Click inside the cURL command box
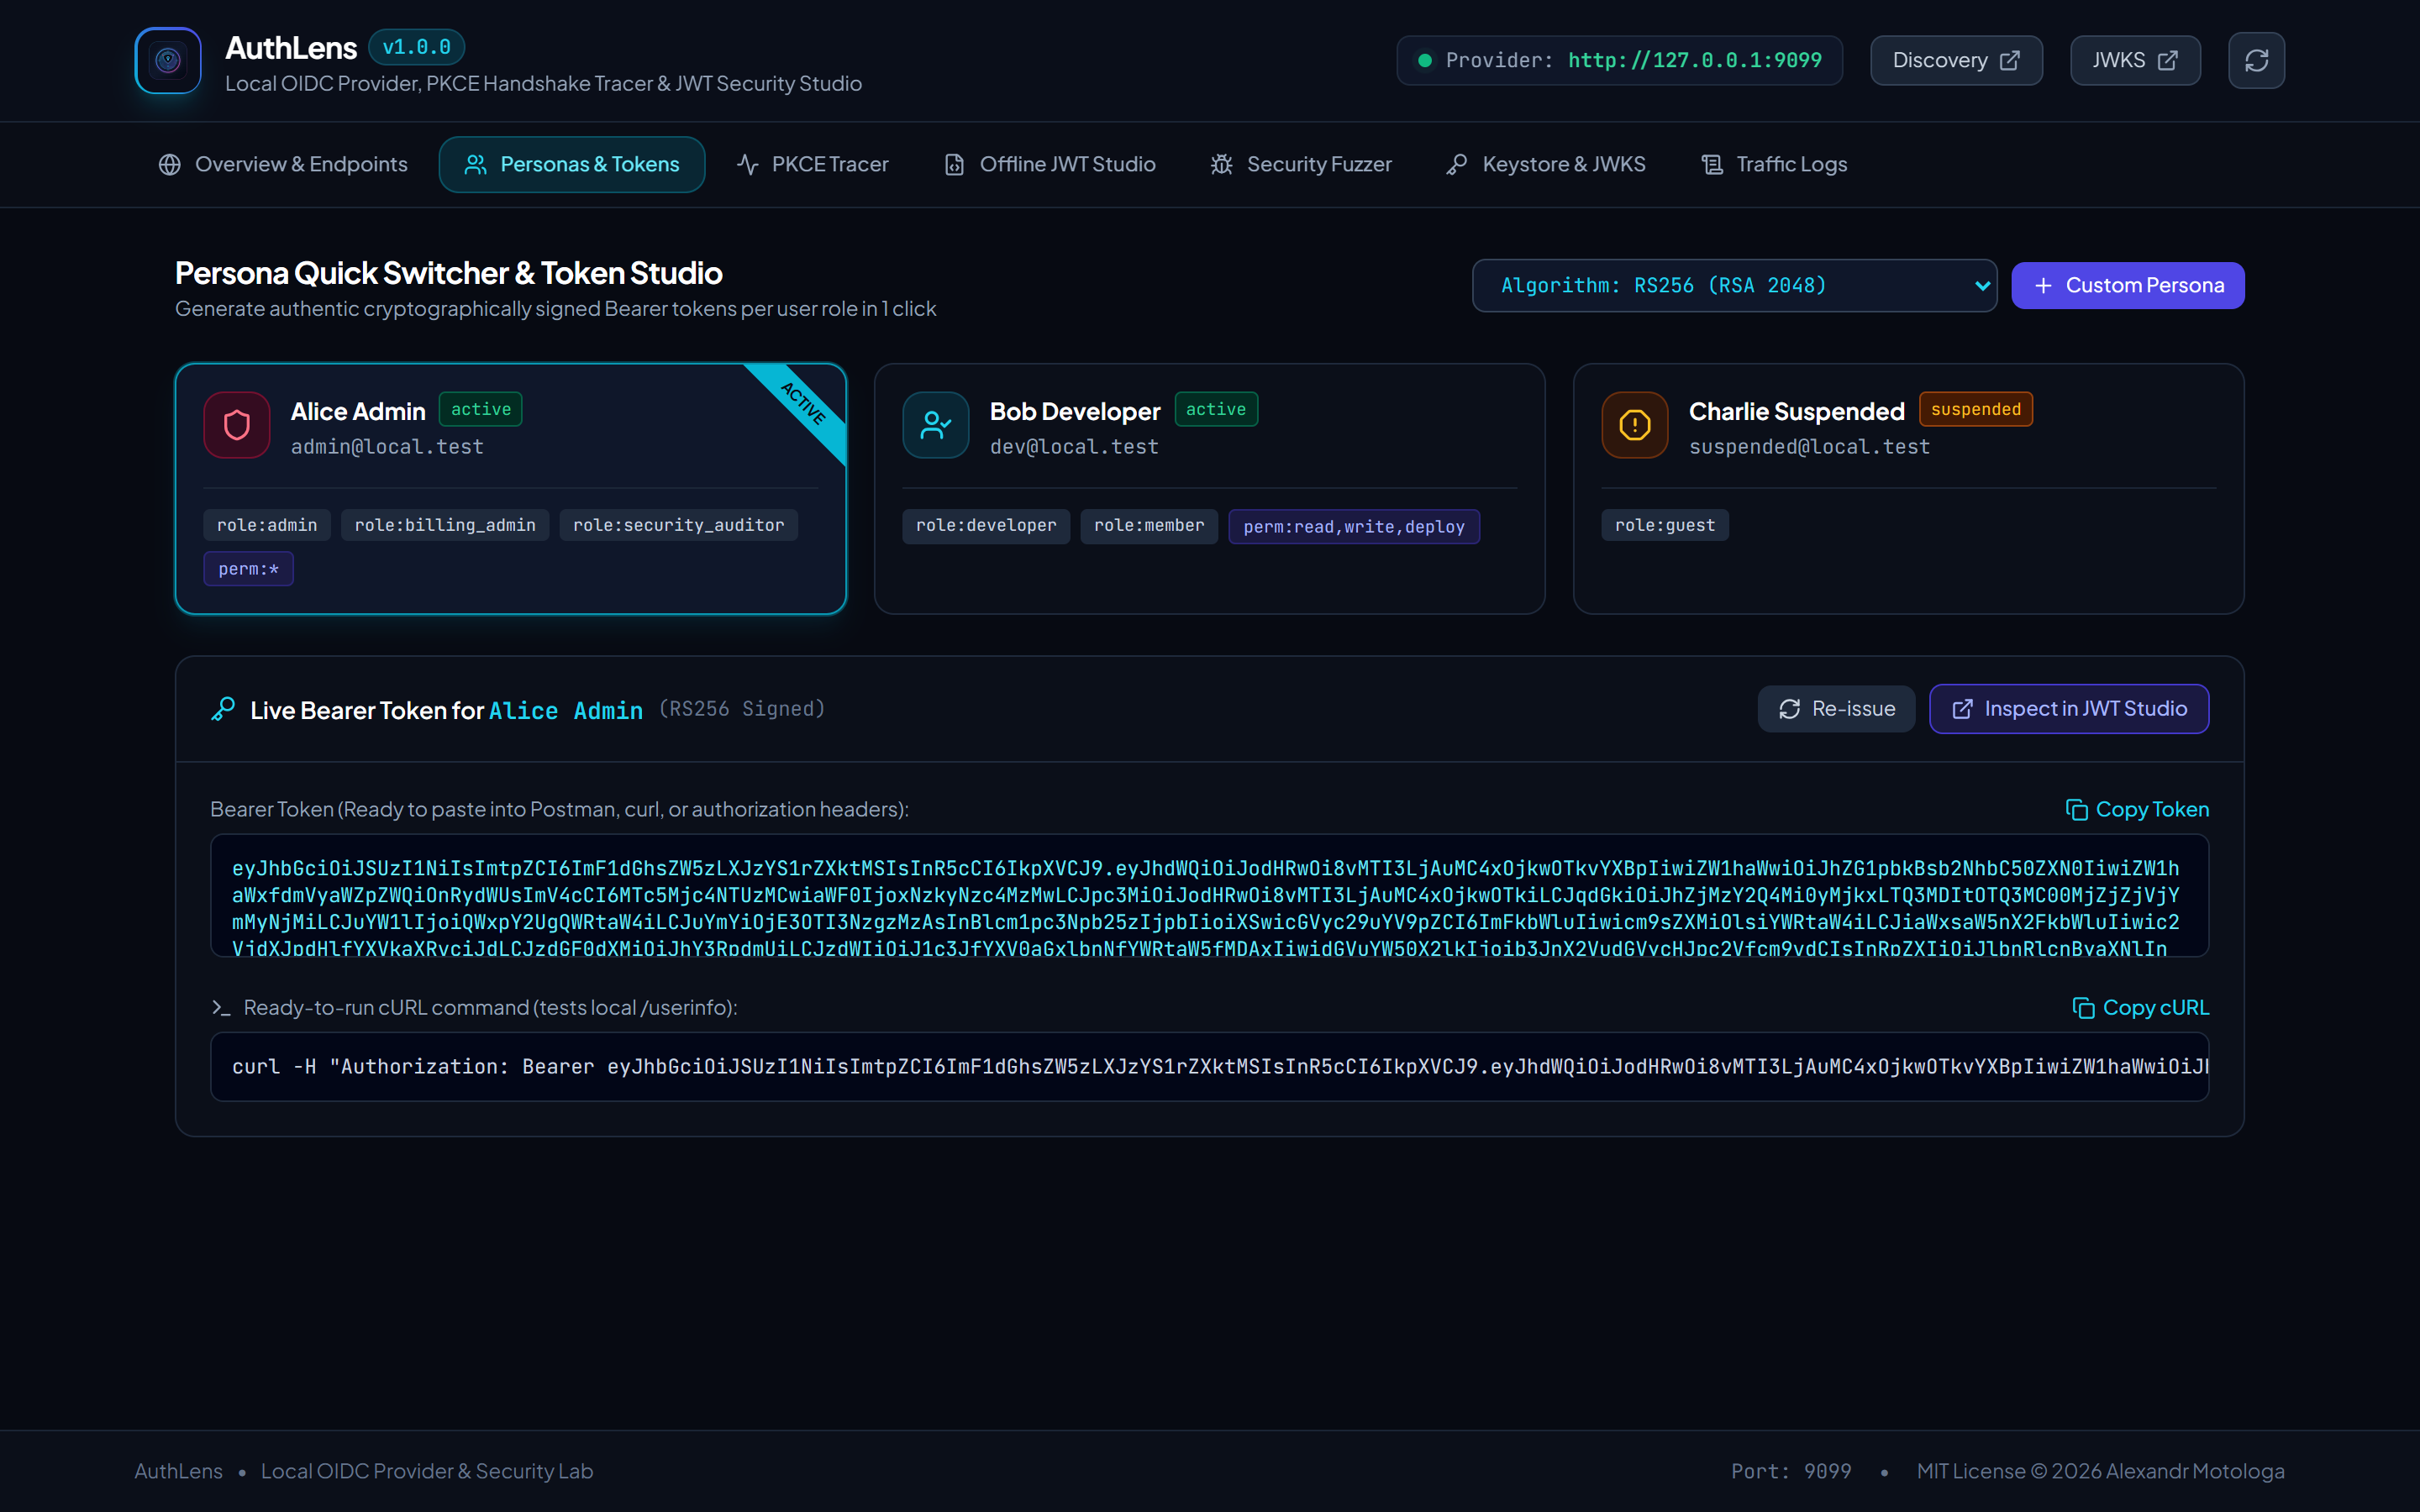 [1209, 1067]
